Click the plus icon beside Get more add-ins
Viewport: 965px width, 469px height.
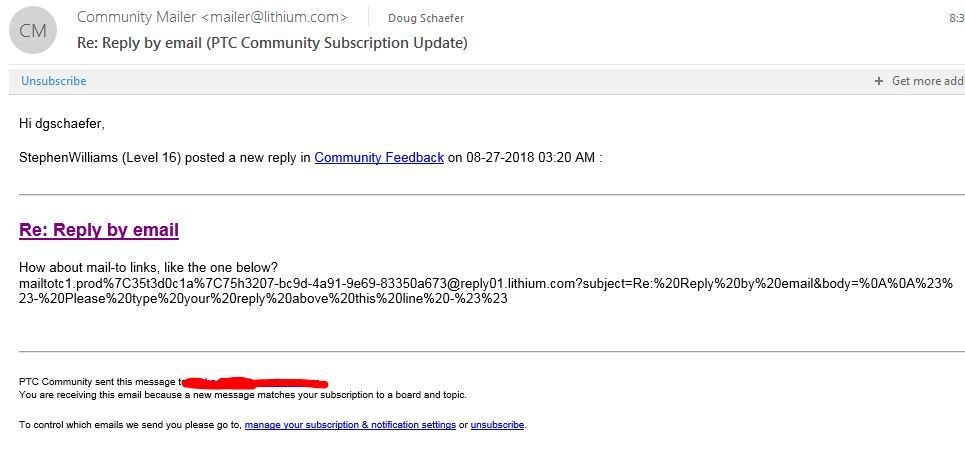coord(878,81)
